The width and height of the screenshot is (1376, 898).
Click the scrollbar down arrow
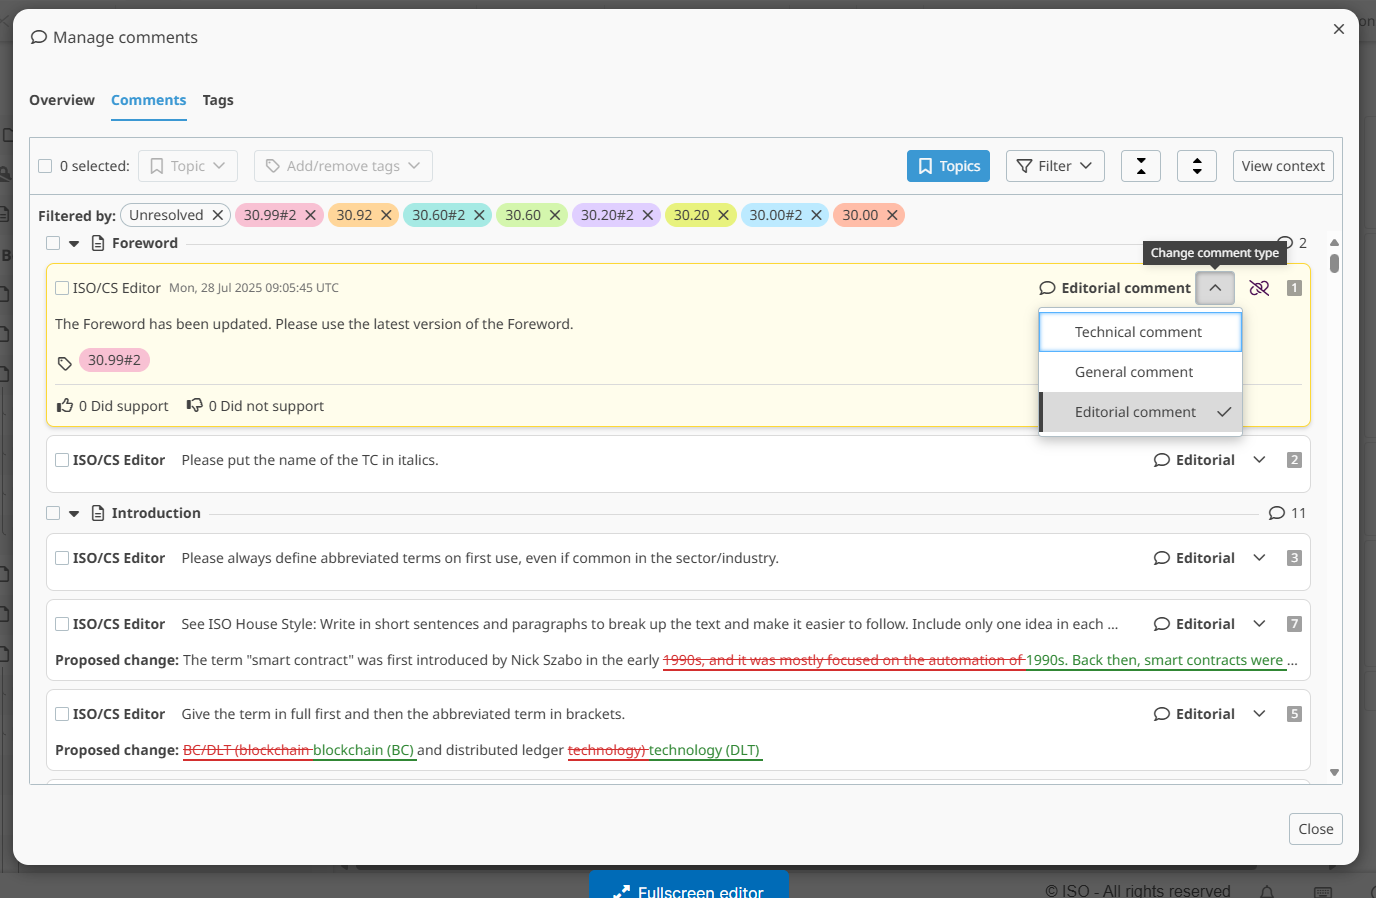[x=1334, y=772]
